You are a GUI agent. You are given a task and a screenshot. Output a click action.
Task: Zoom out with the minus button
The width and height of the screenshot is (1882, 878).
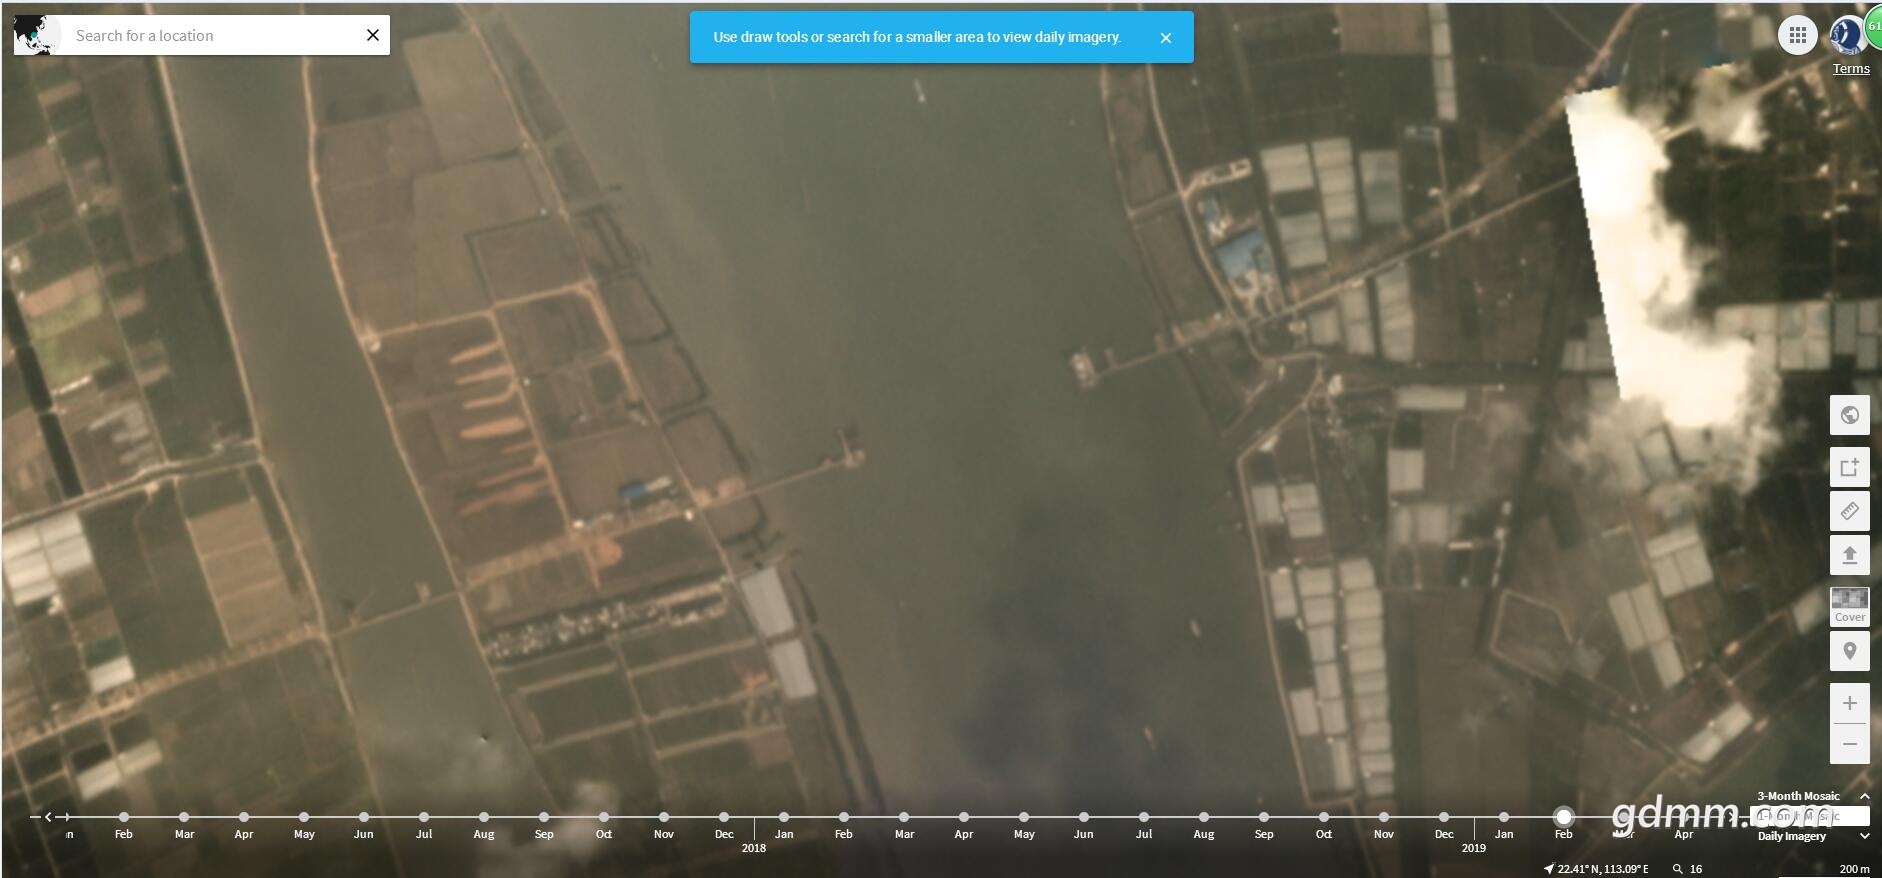(1849, 744)
